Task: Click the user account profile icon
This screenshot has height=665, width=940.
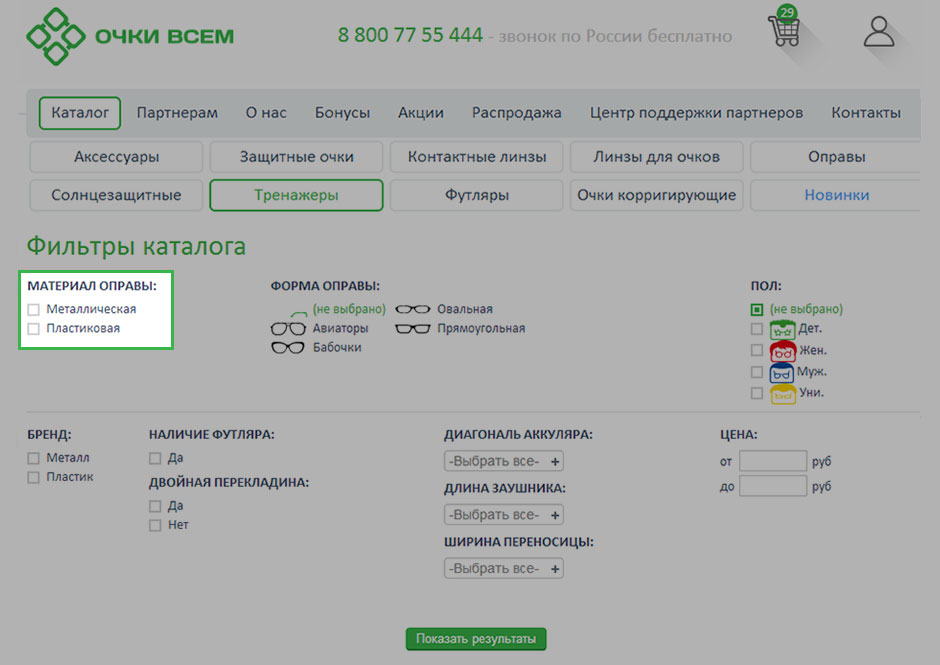Action: pos(879,32)
